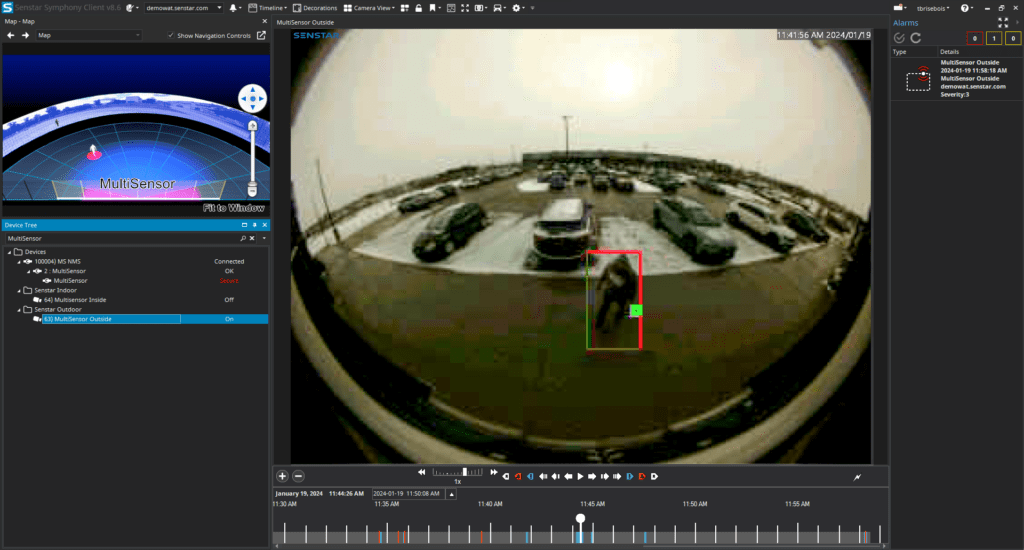Collapse the Senstar Indoor folder
This screenshot has width=1024, height=550.
[x=21, y=290]
